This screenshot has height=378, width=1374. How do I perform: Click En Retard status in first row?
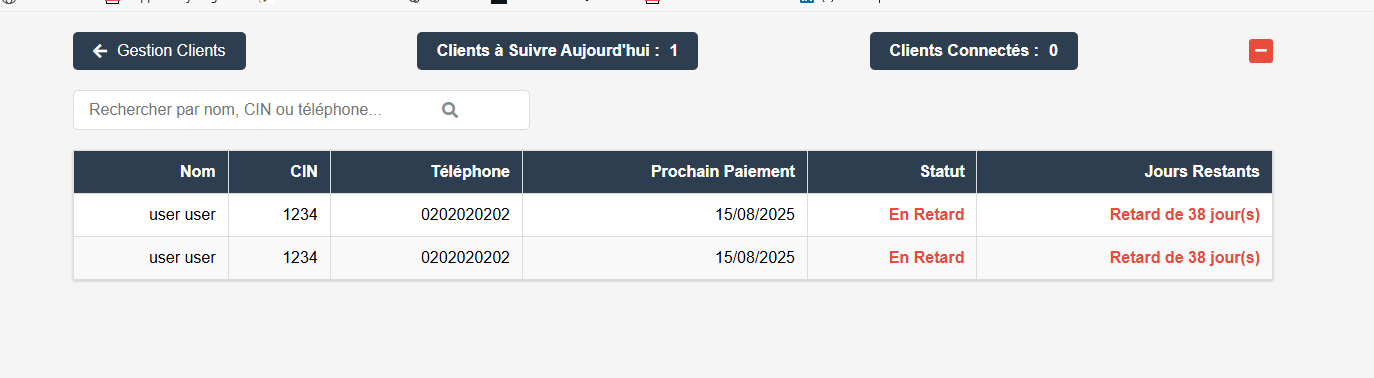point(927,214)
